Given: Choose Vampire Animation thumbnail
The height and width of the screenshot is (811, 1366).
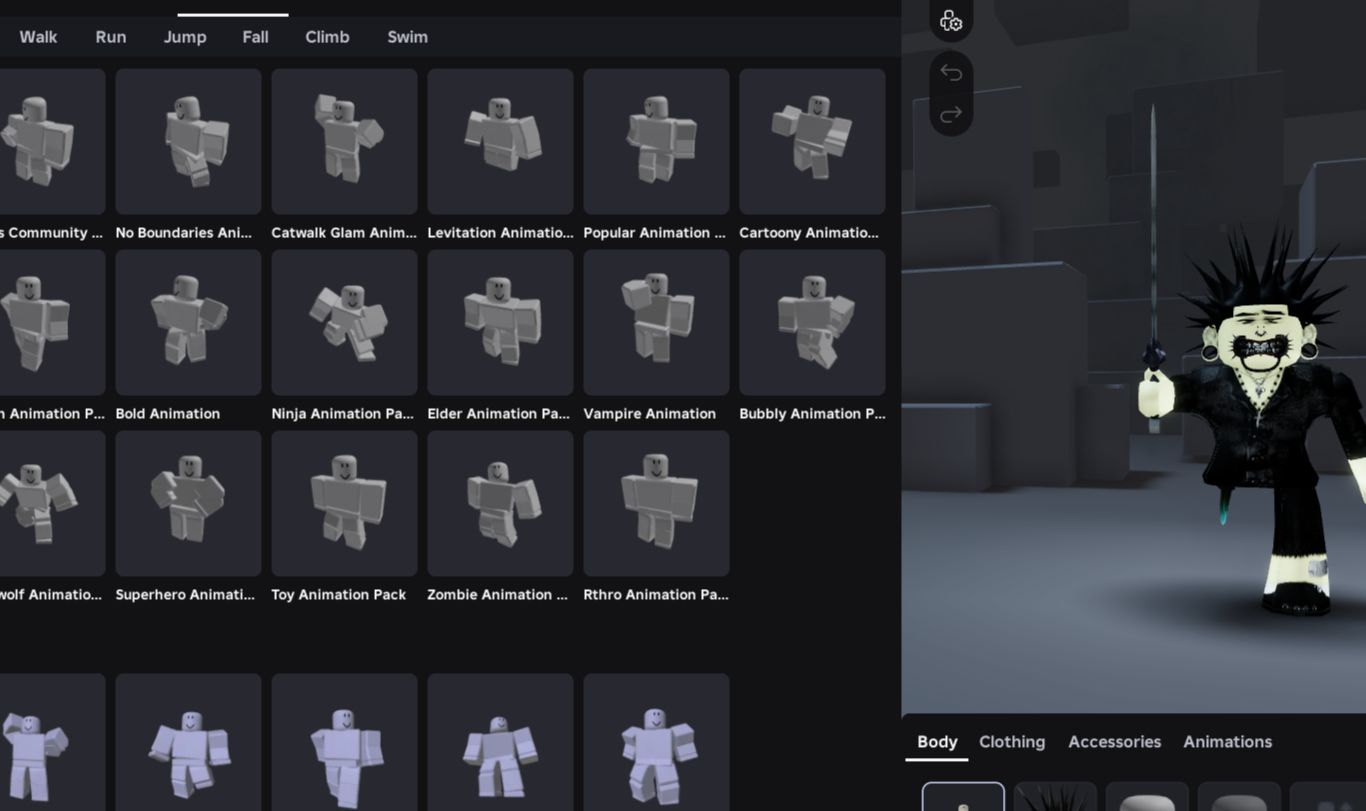Looking at the screenshot, I should coord(656,322).
